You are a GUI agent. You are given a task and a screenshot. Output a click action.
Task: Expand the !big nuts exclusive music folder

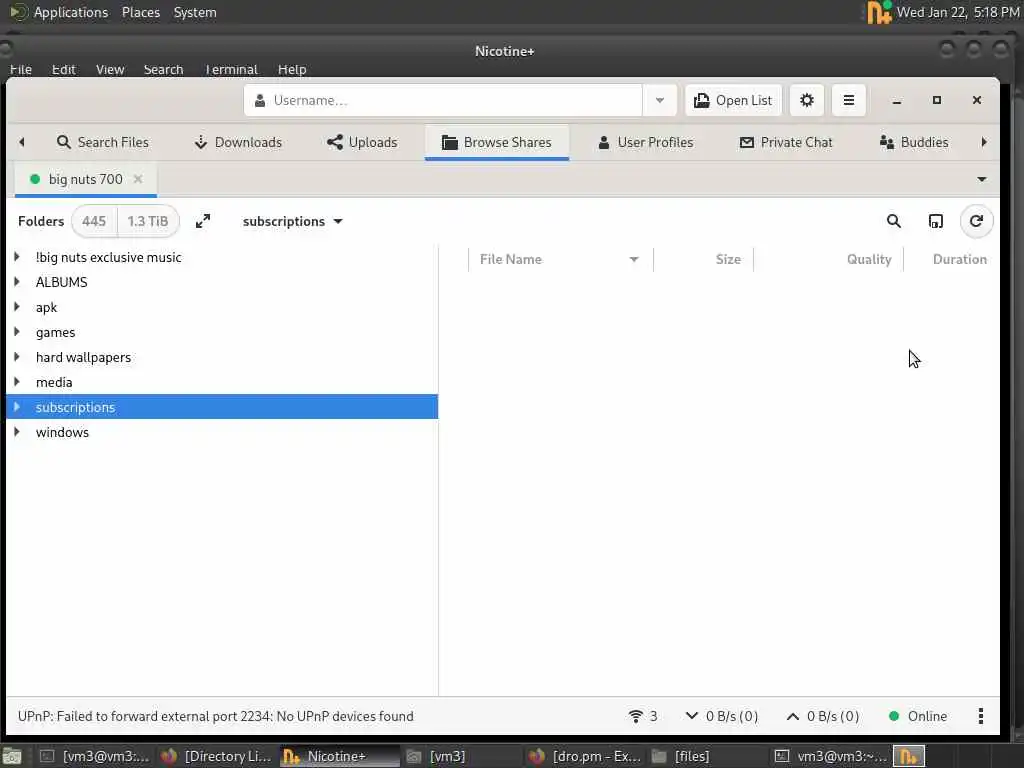(x=17, y=257)
